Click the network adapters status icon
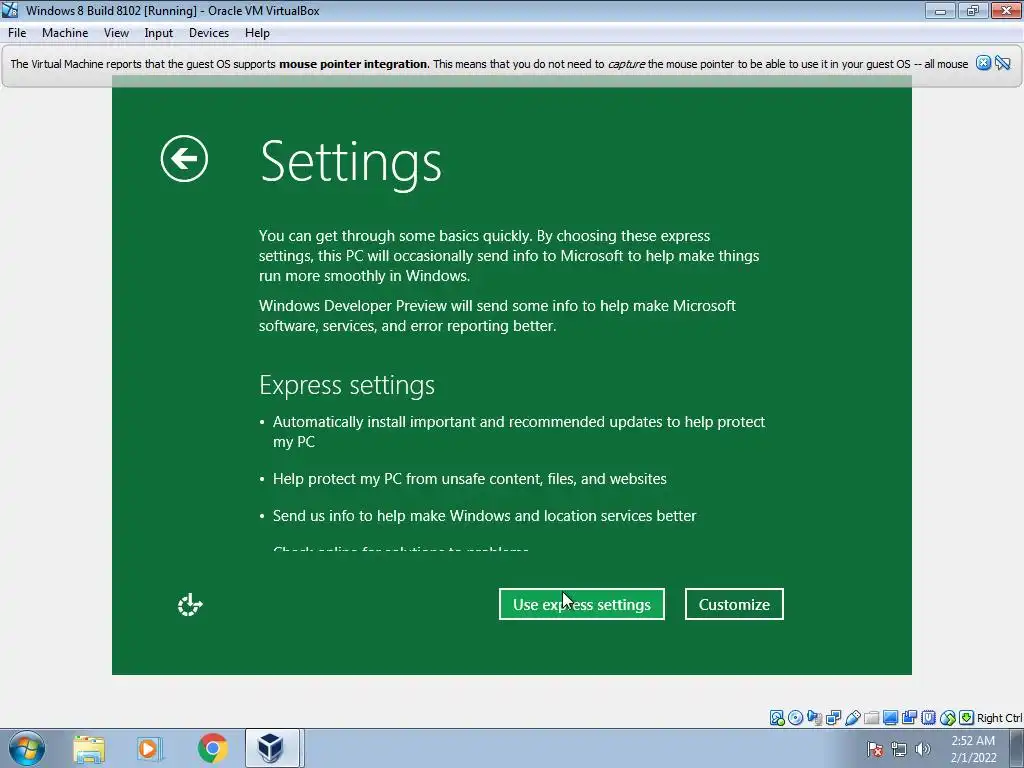 coord(833,718)
